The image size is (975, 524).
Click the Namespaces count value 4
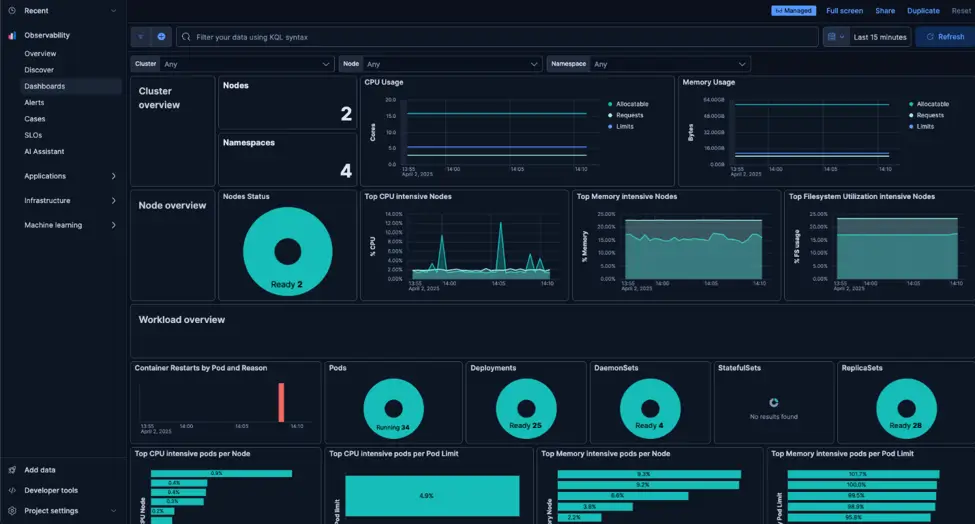pos(346,171)
